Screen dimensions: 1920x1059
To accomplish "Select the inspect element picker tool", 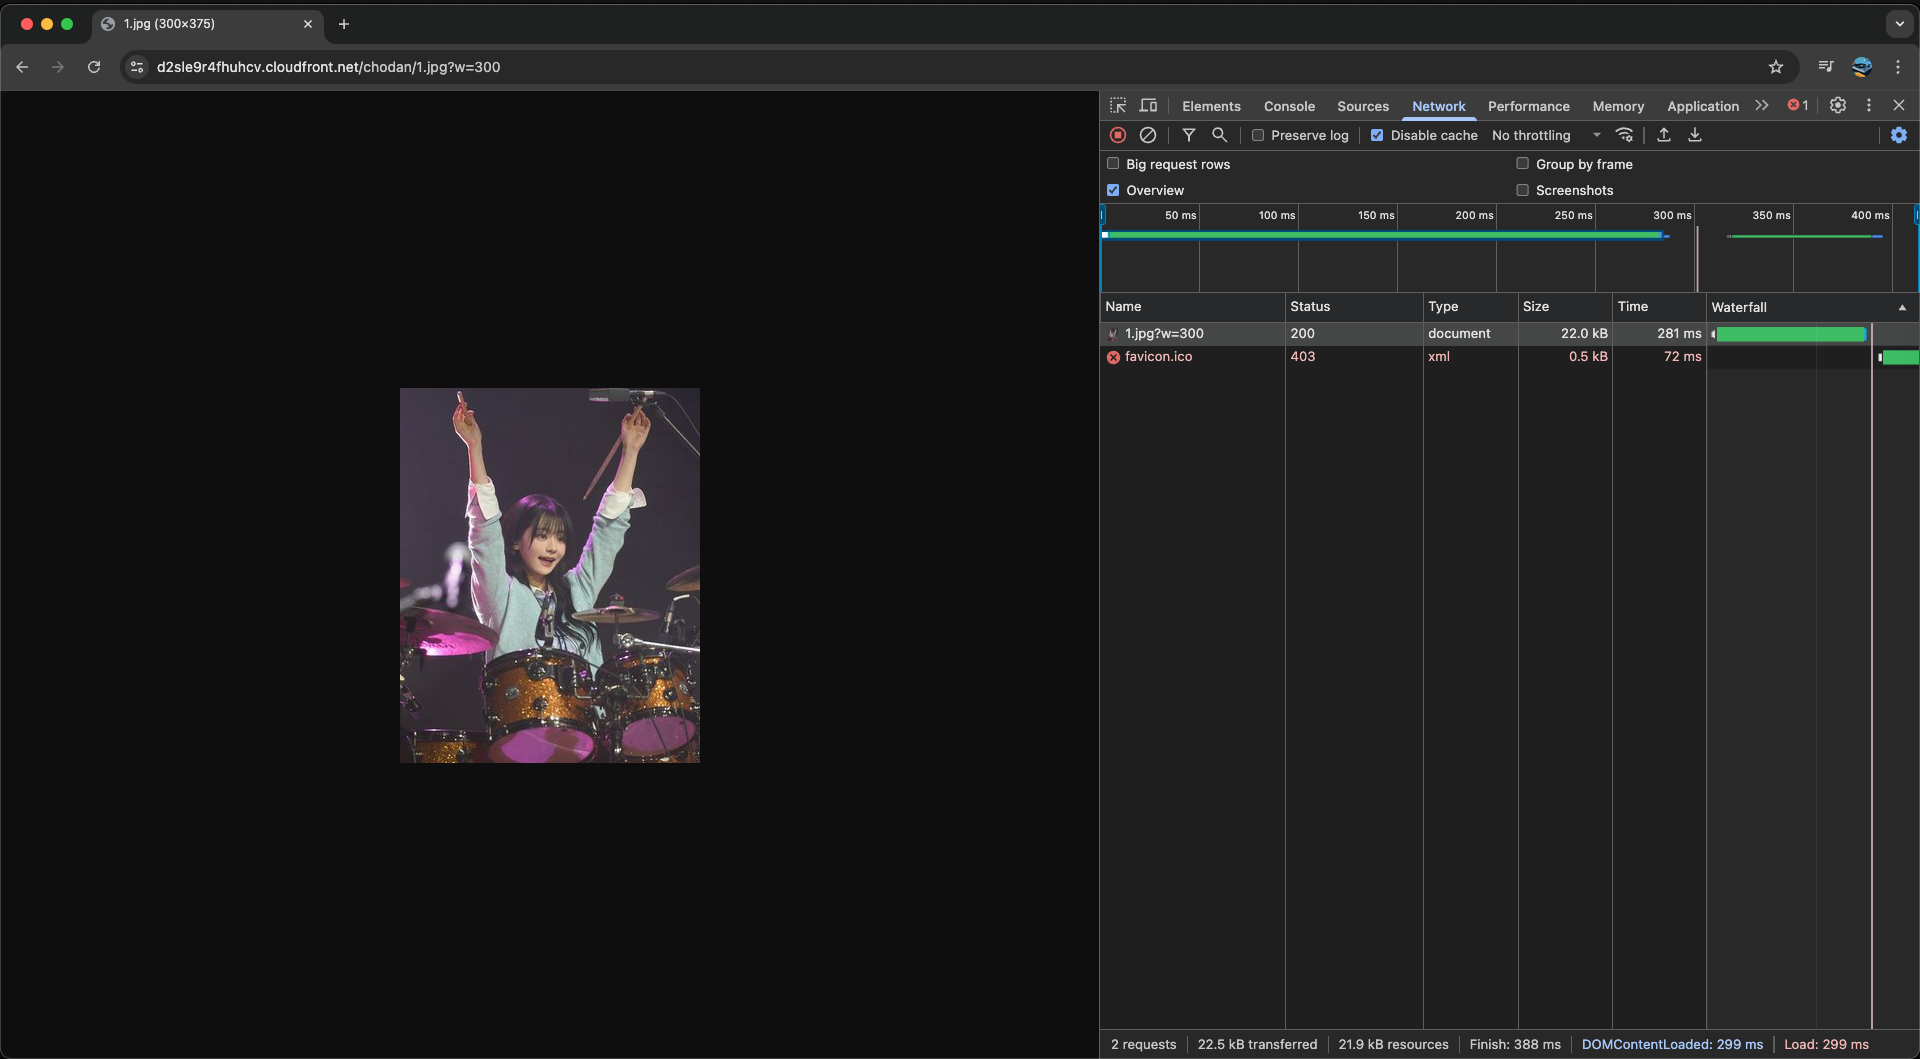I will (1118, 106).
